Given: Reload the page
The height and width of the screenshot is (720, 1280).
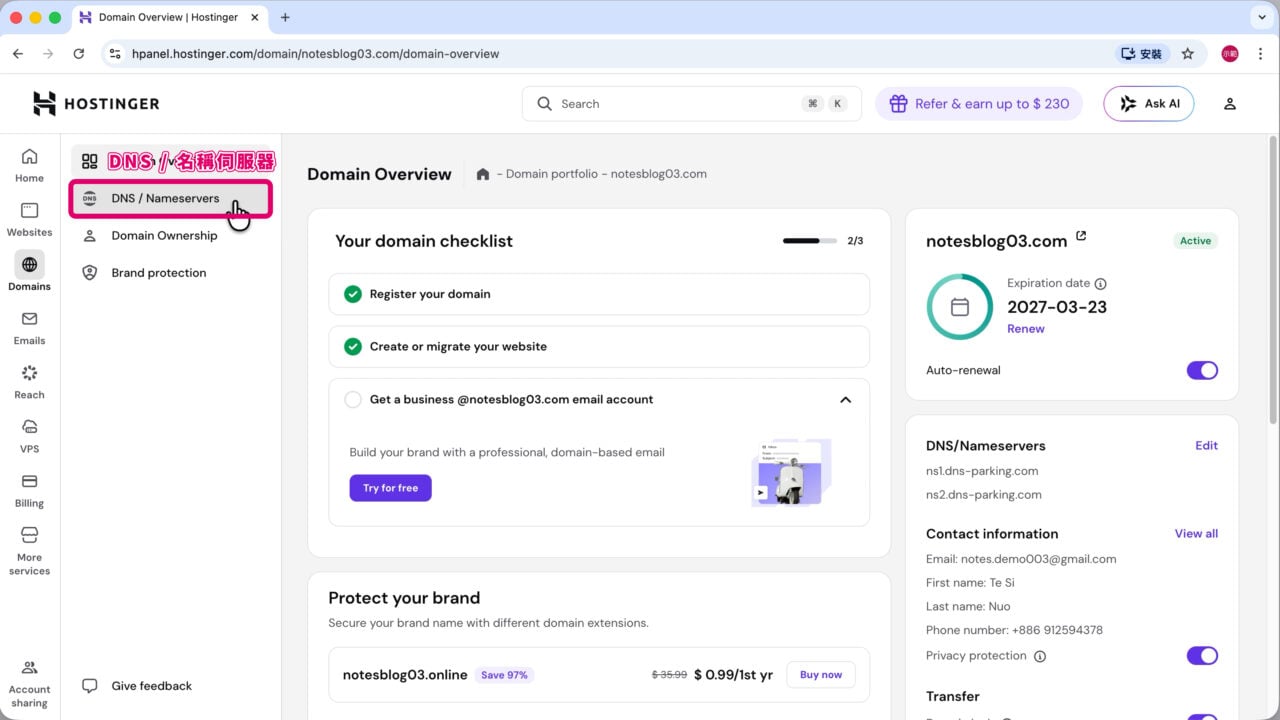Looking at the screenshot, I should [x=79, y=54].
